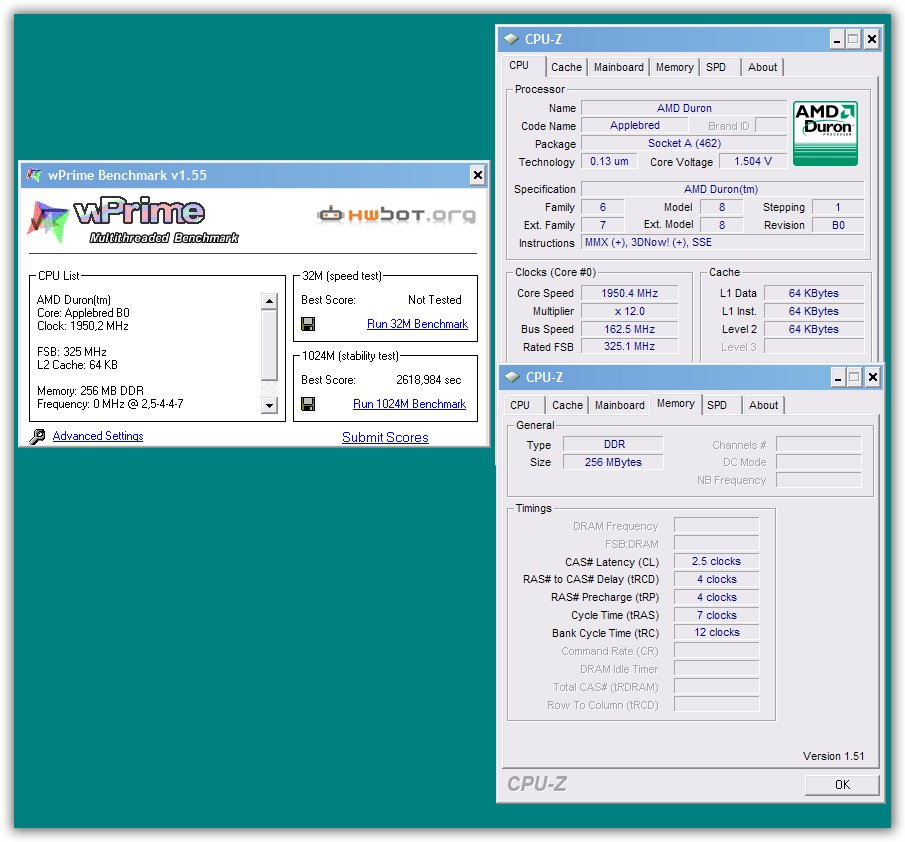The width and height of the screenshot is (905, 842).
Task: Switch to Cache tab in lower CPU-Z window
Action: click(567, 405)
